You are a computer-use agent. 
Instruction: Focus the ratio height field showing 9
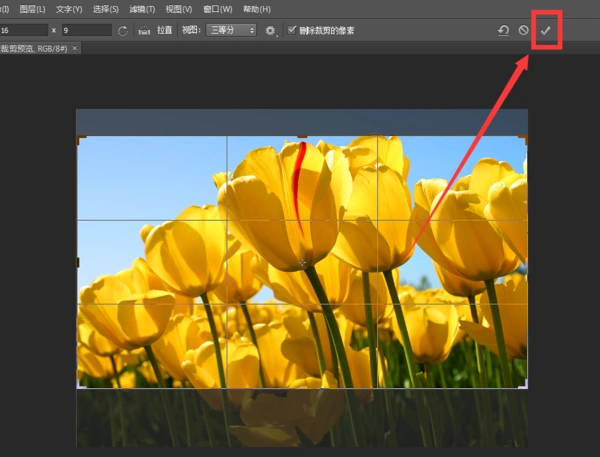point(87,30)
